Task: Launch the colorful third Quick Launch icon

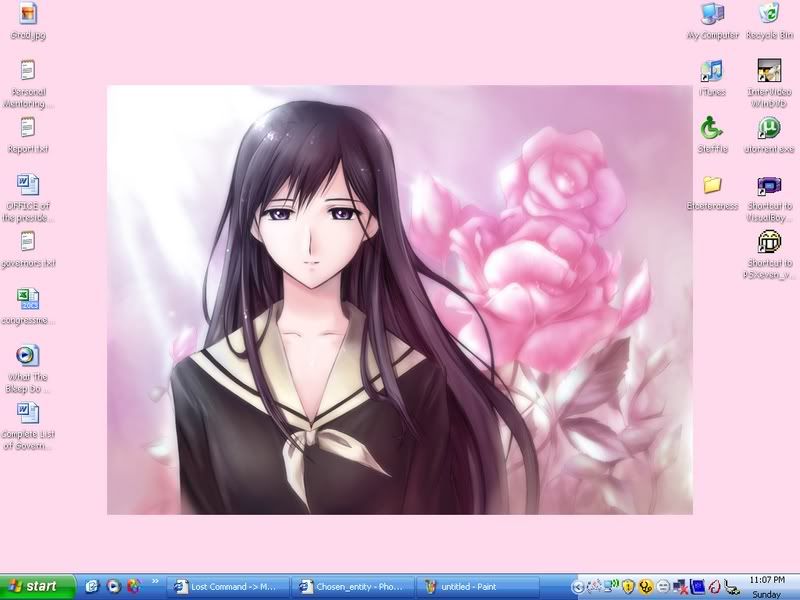Action: pyautogui.click(x=134, y=587)
